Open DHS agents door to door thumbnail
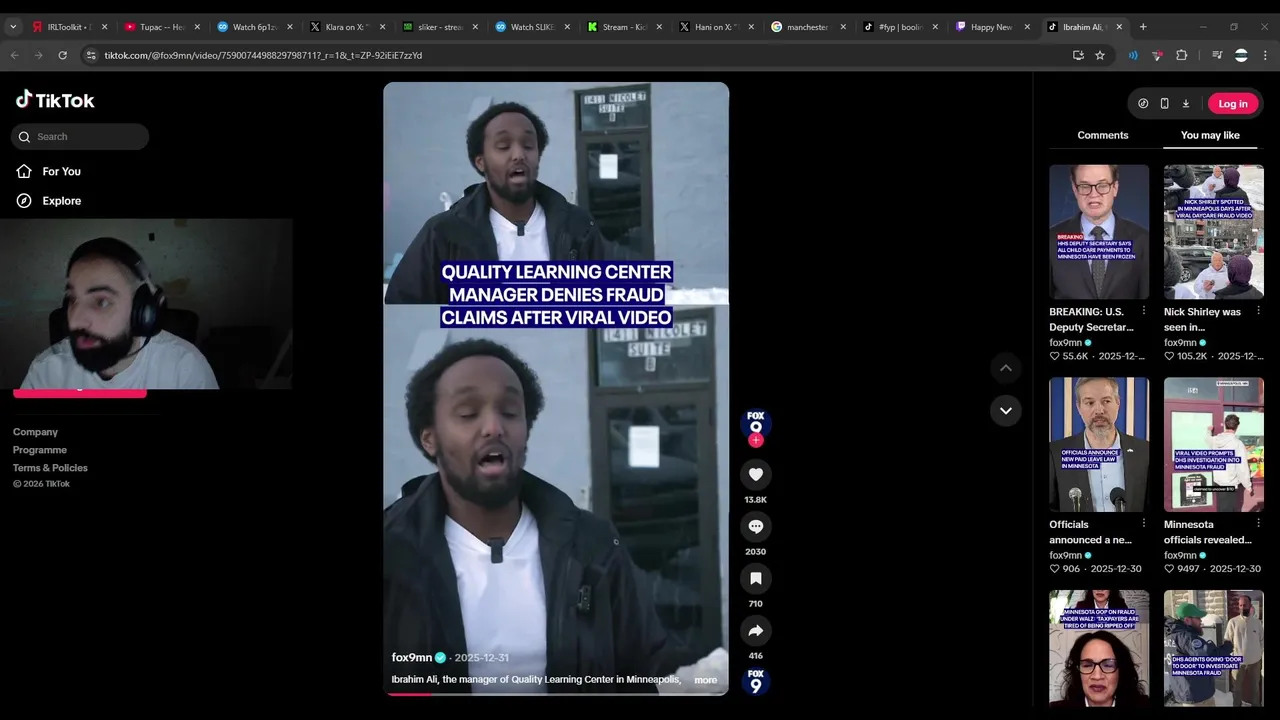This screenshot has width=1280, height=720. (x=1214, y=648)
